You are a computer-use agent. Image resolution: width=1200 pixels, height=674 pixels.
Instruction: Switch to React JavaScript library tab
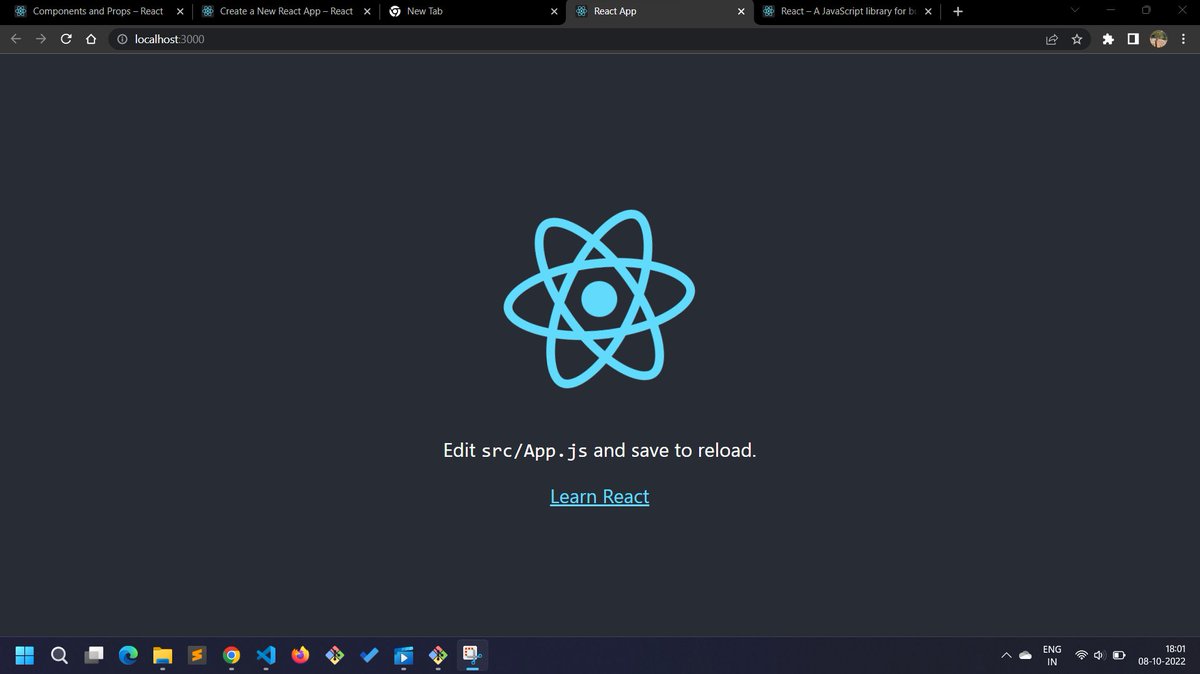[x=847, y=12]
